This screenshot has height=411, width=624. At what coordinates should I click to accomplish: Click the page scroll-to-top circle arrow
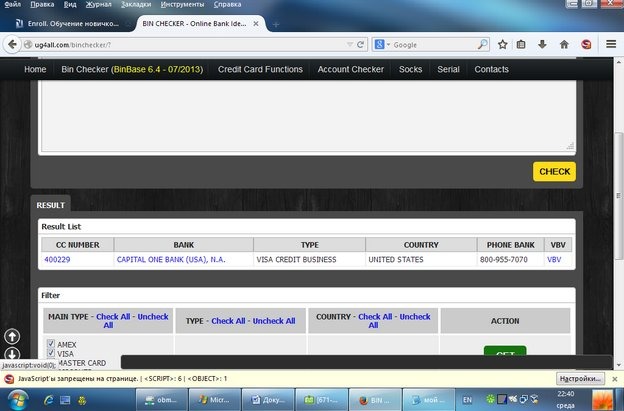click(x=12, y=337)
